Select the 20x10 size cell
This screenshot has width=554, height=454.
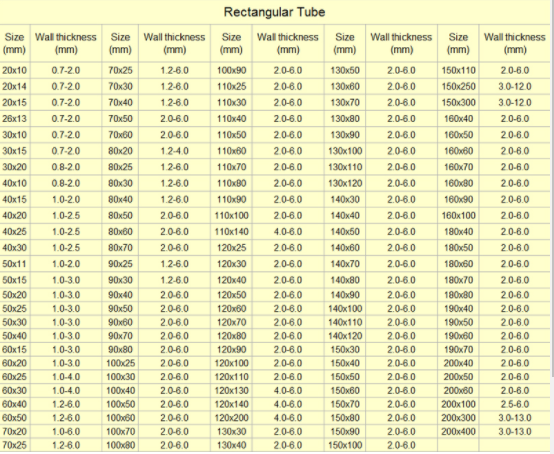pos(14,70)
